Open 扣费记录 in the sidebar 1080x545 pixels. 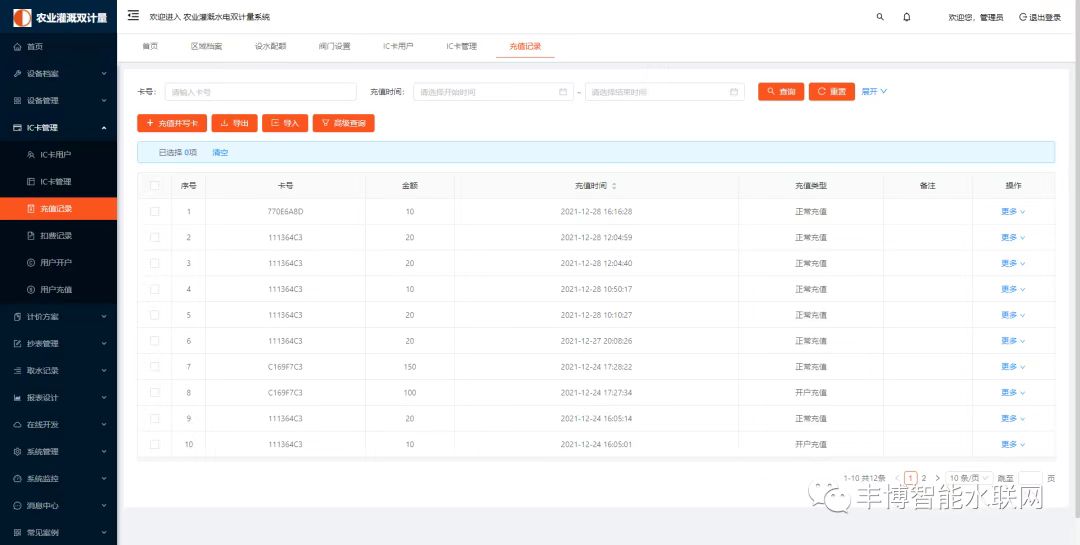click(55, 236)
